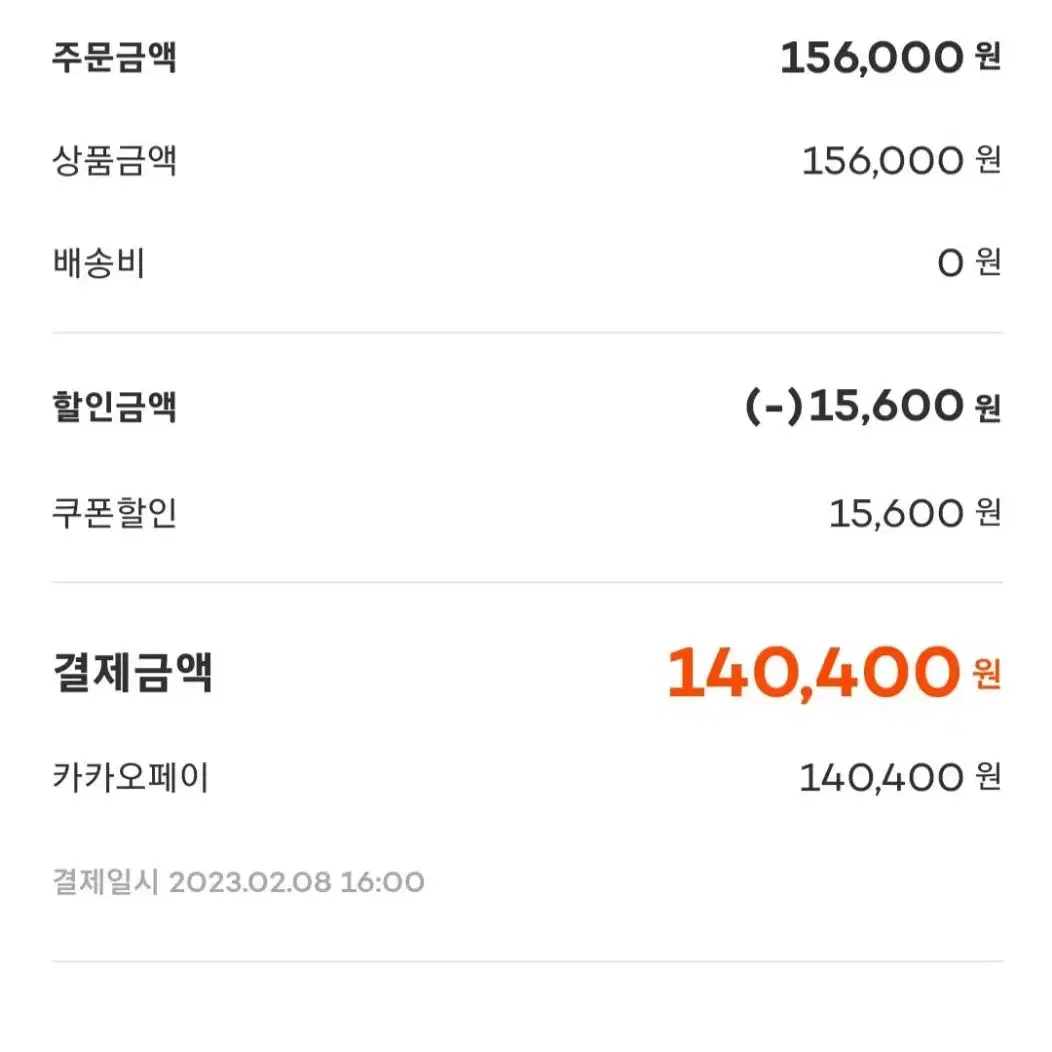Image resolution: width=1052 pixels, height=1052 pixels.
Task: Tap the 배송비 label
Action: [99, 263]
